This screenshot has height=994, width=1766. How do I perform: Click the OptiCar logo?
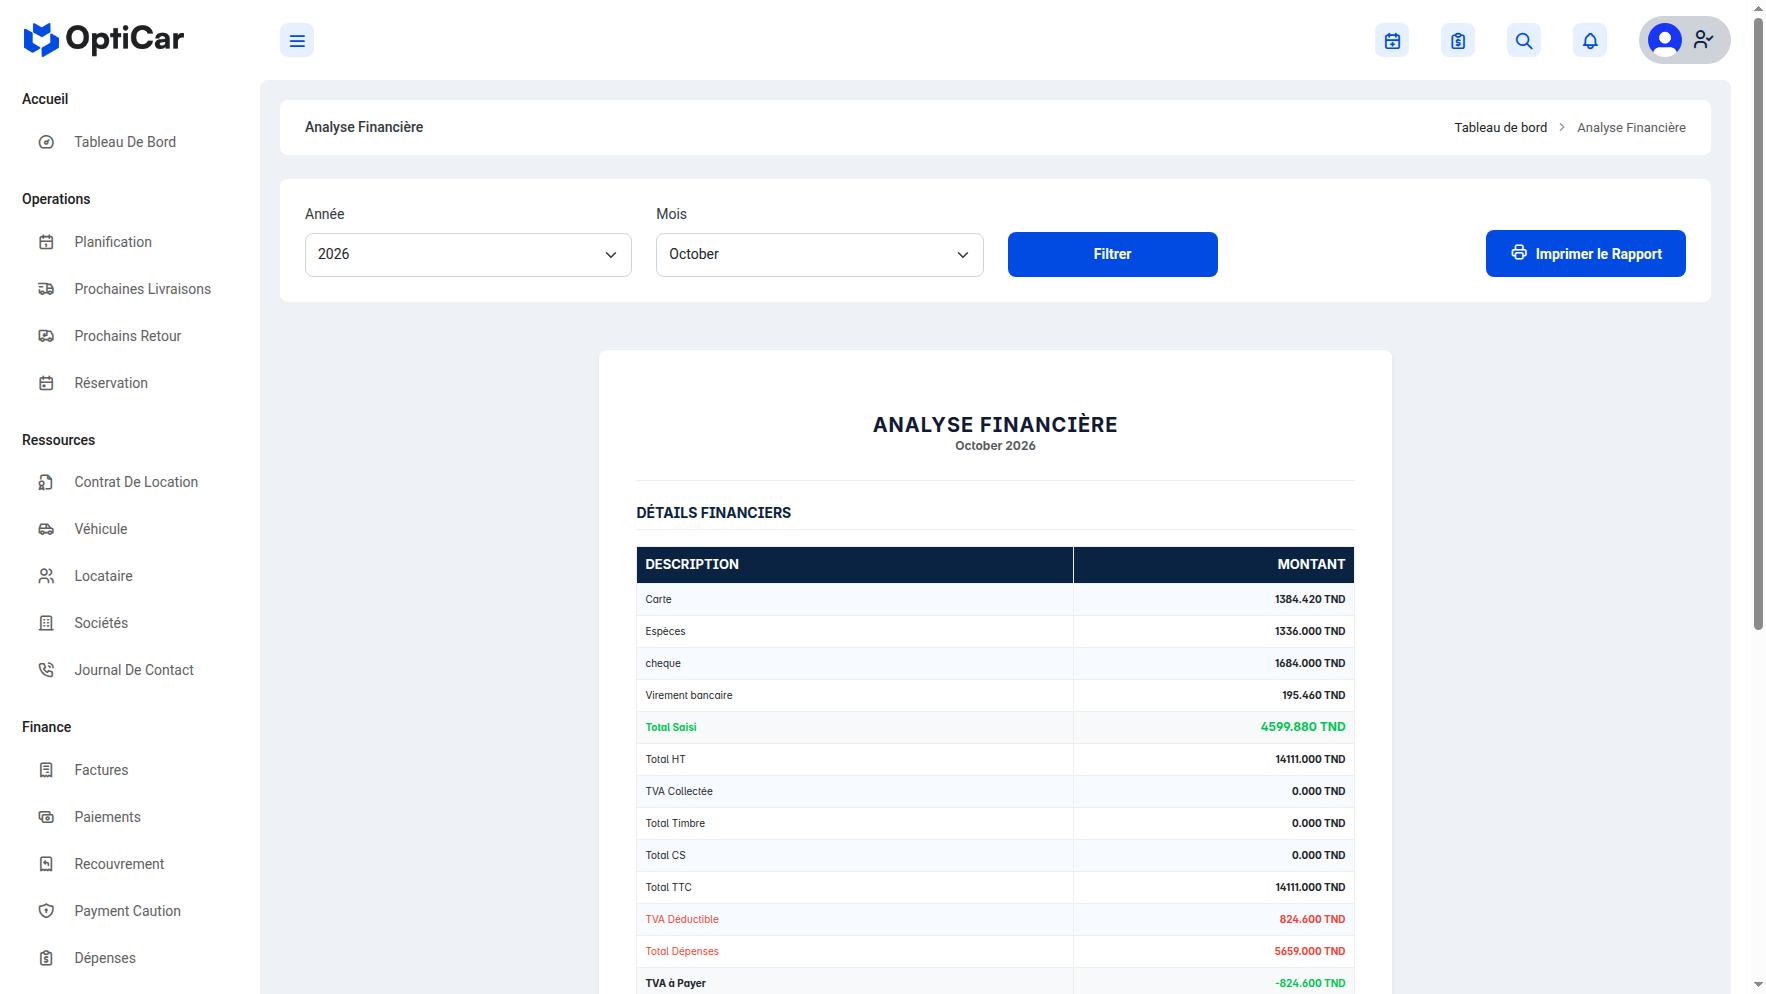(104, 39)
